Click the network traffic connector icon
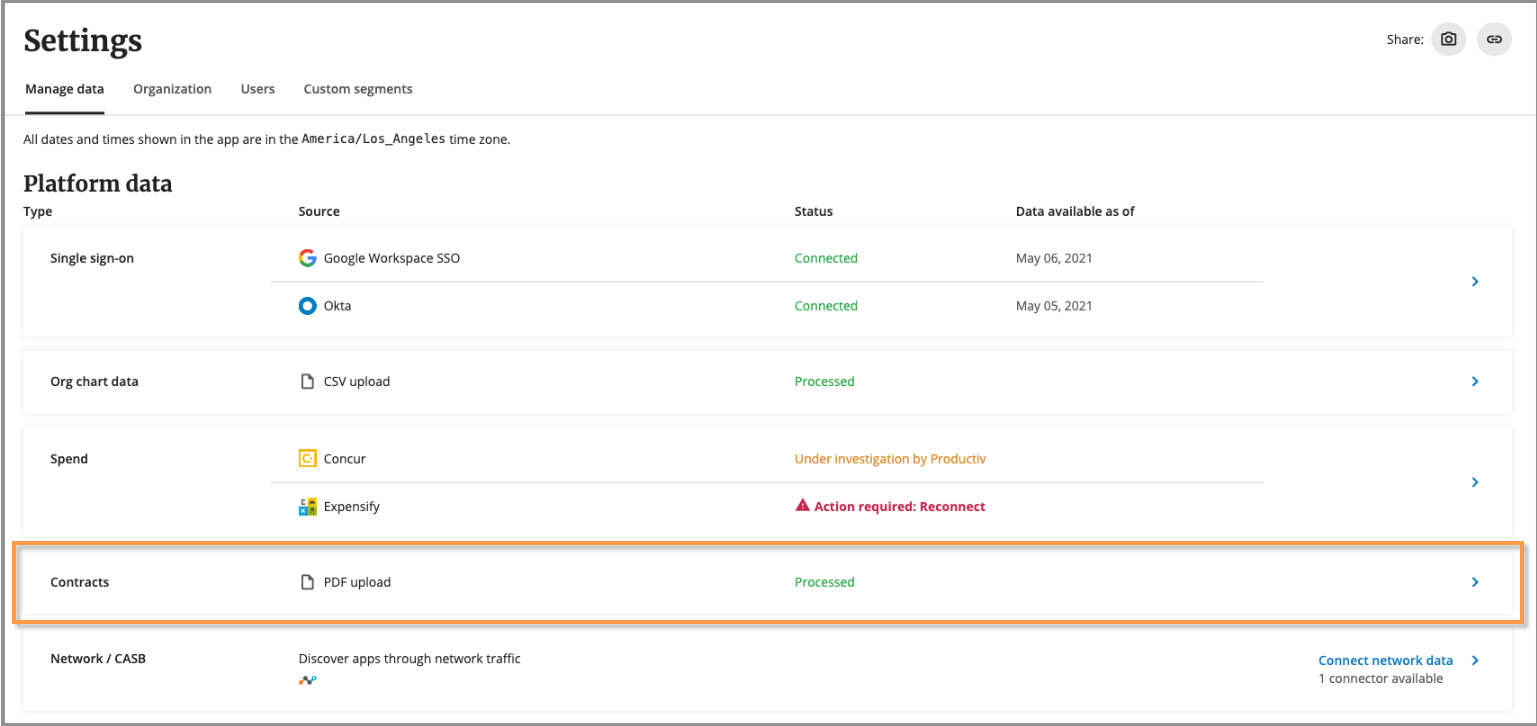The height and width of the screenshot is (726, 1537). [308, 680]
